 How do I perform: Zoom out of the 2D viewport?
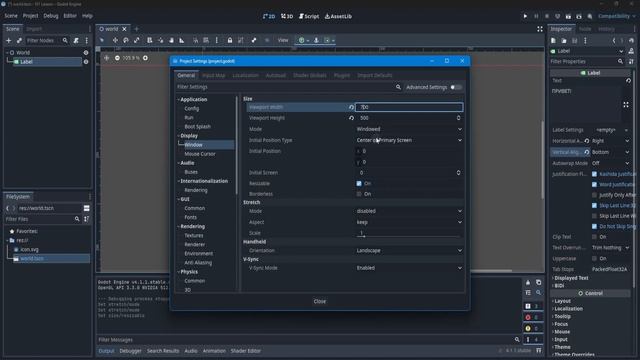[x=117, y=58]
